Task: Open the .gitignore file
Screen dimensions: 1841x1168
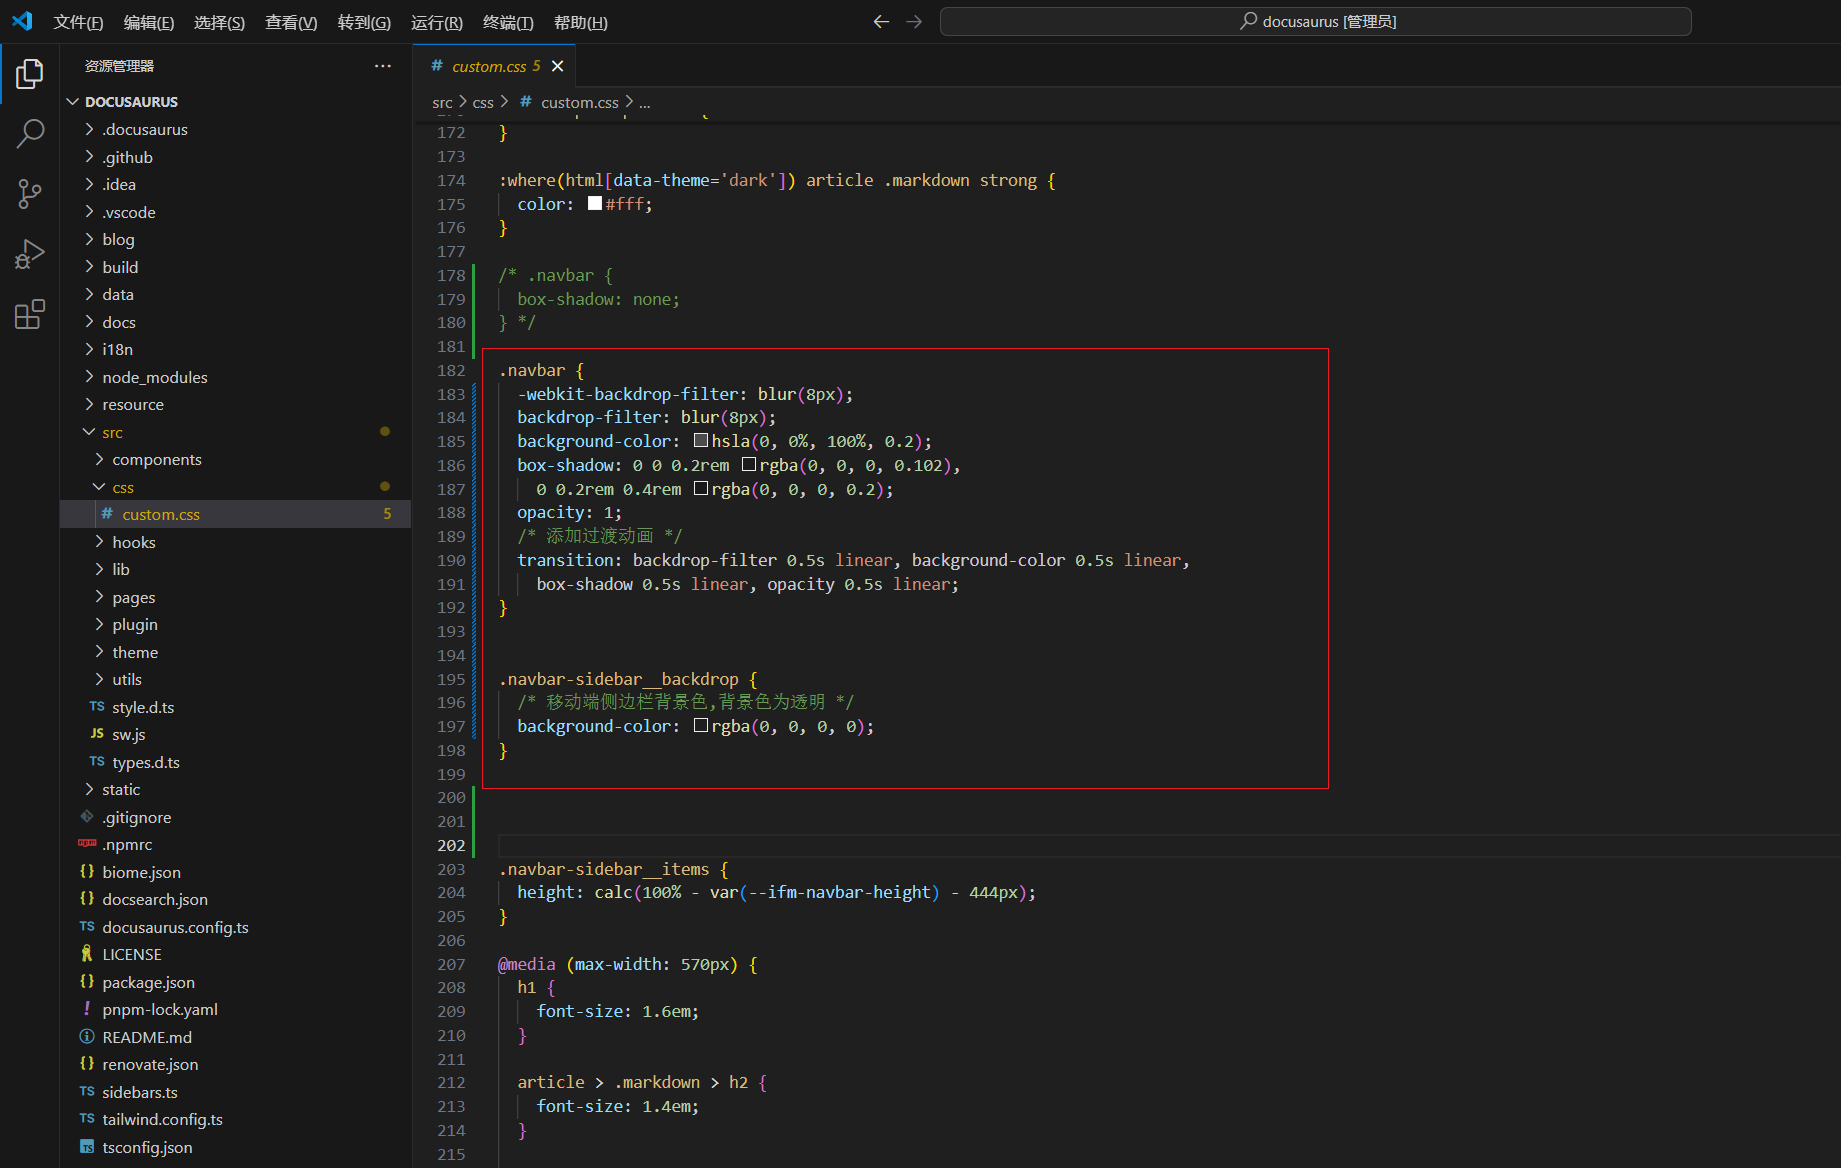Action: click(x=136, y=817)
